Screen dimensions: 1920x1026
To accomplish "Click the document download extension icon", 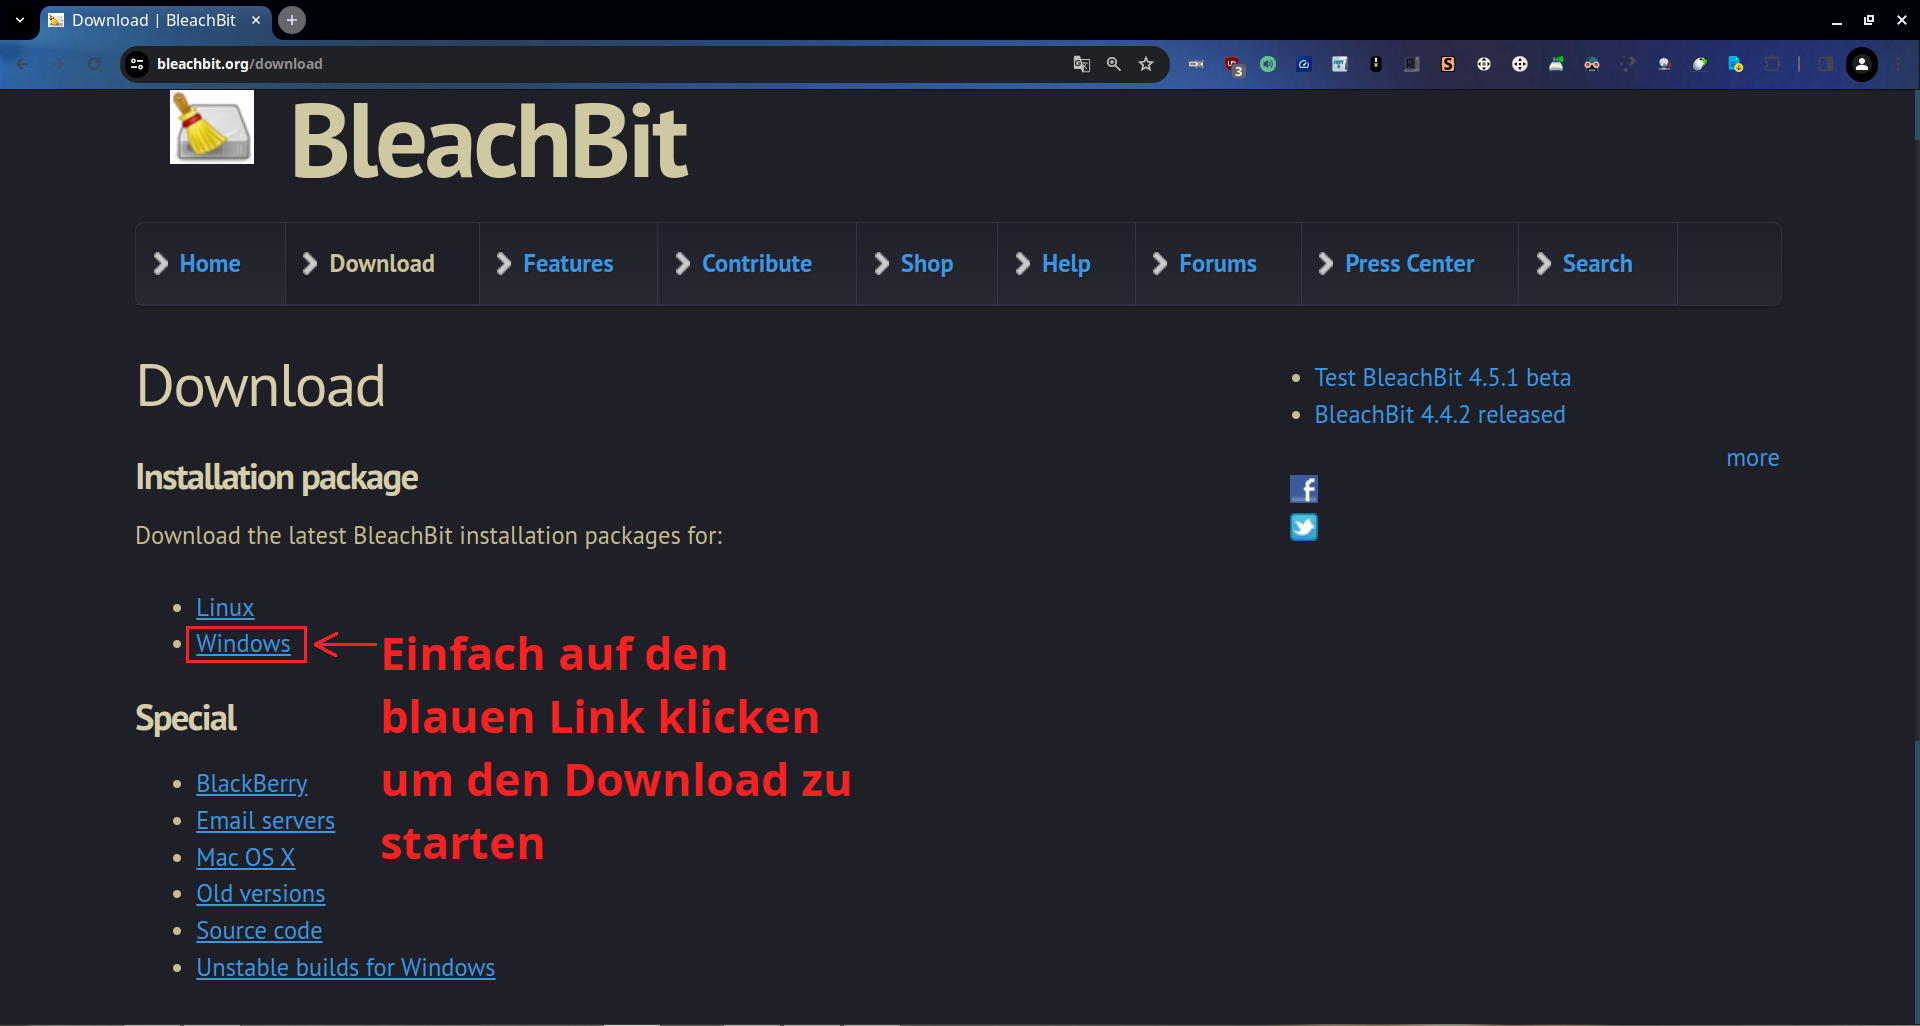I will (x=1736, y=64).
